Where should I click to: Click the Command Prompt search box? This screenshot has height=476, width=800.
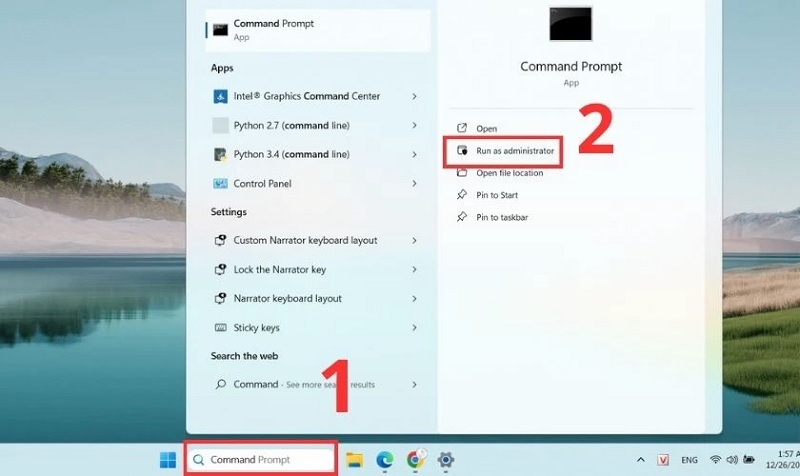(262, 460)
